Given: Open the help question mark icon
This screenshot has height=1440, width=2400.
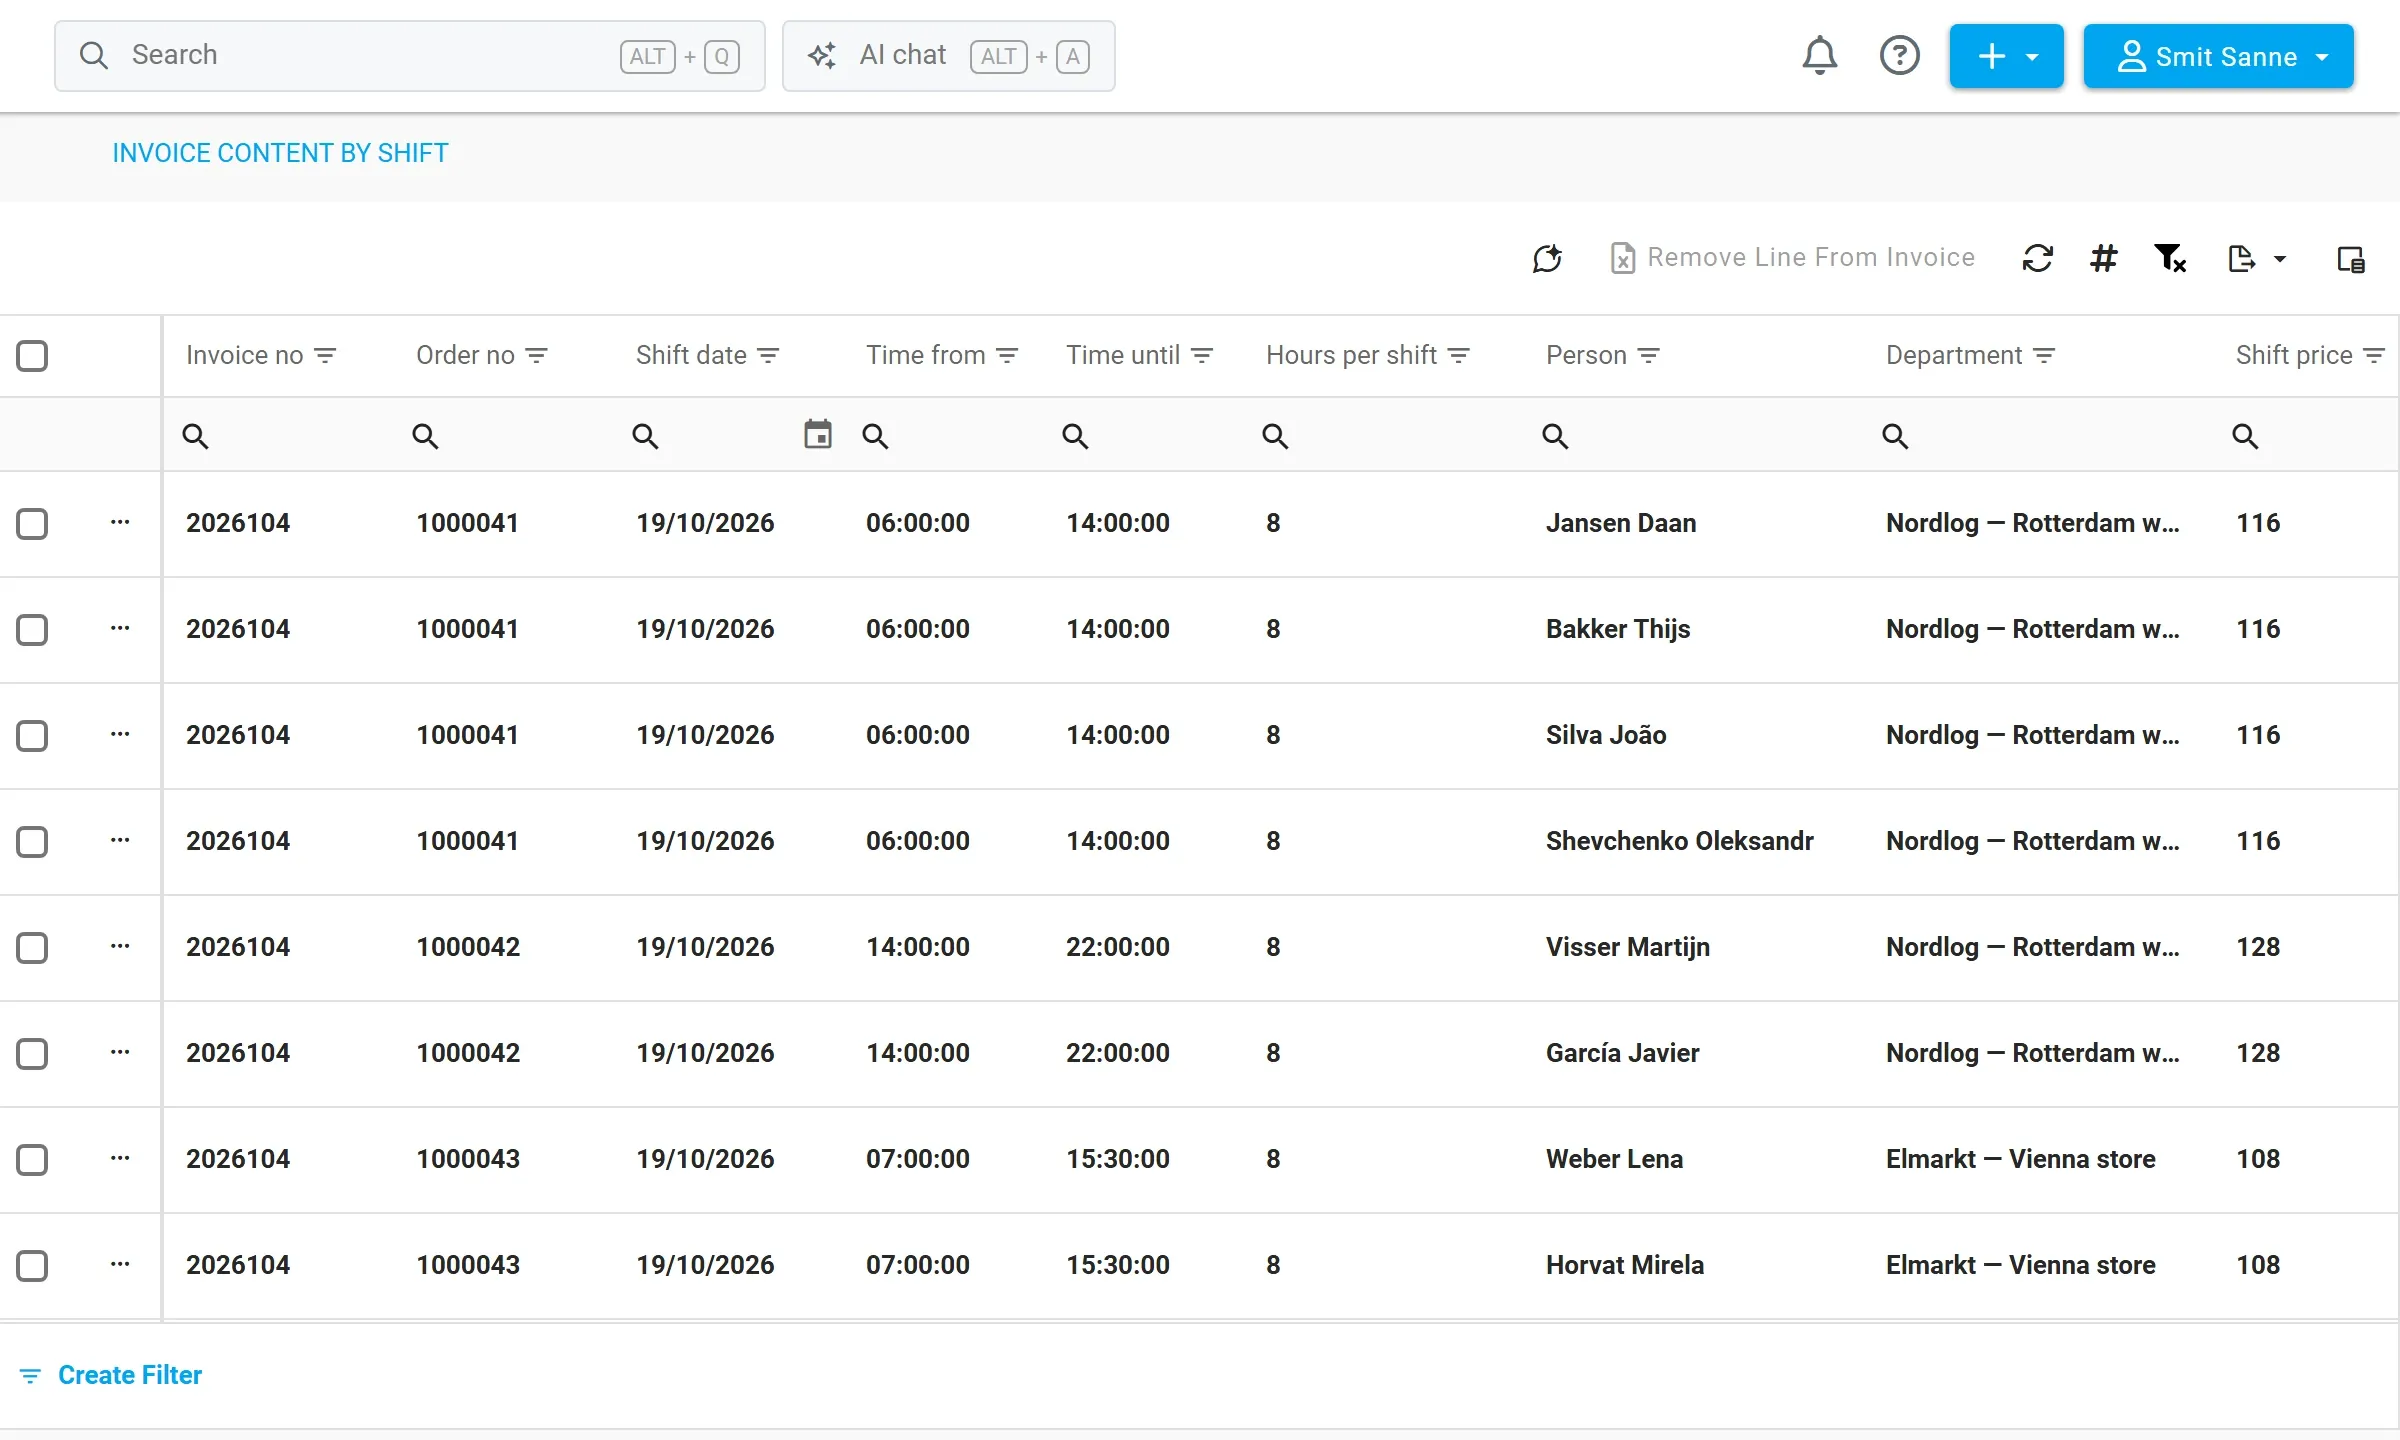Looking at the screenshot, I should point(1899,56).
